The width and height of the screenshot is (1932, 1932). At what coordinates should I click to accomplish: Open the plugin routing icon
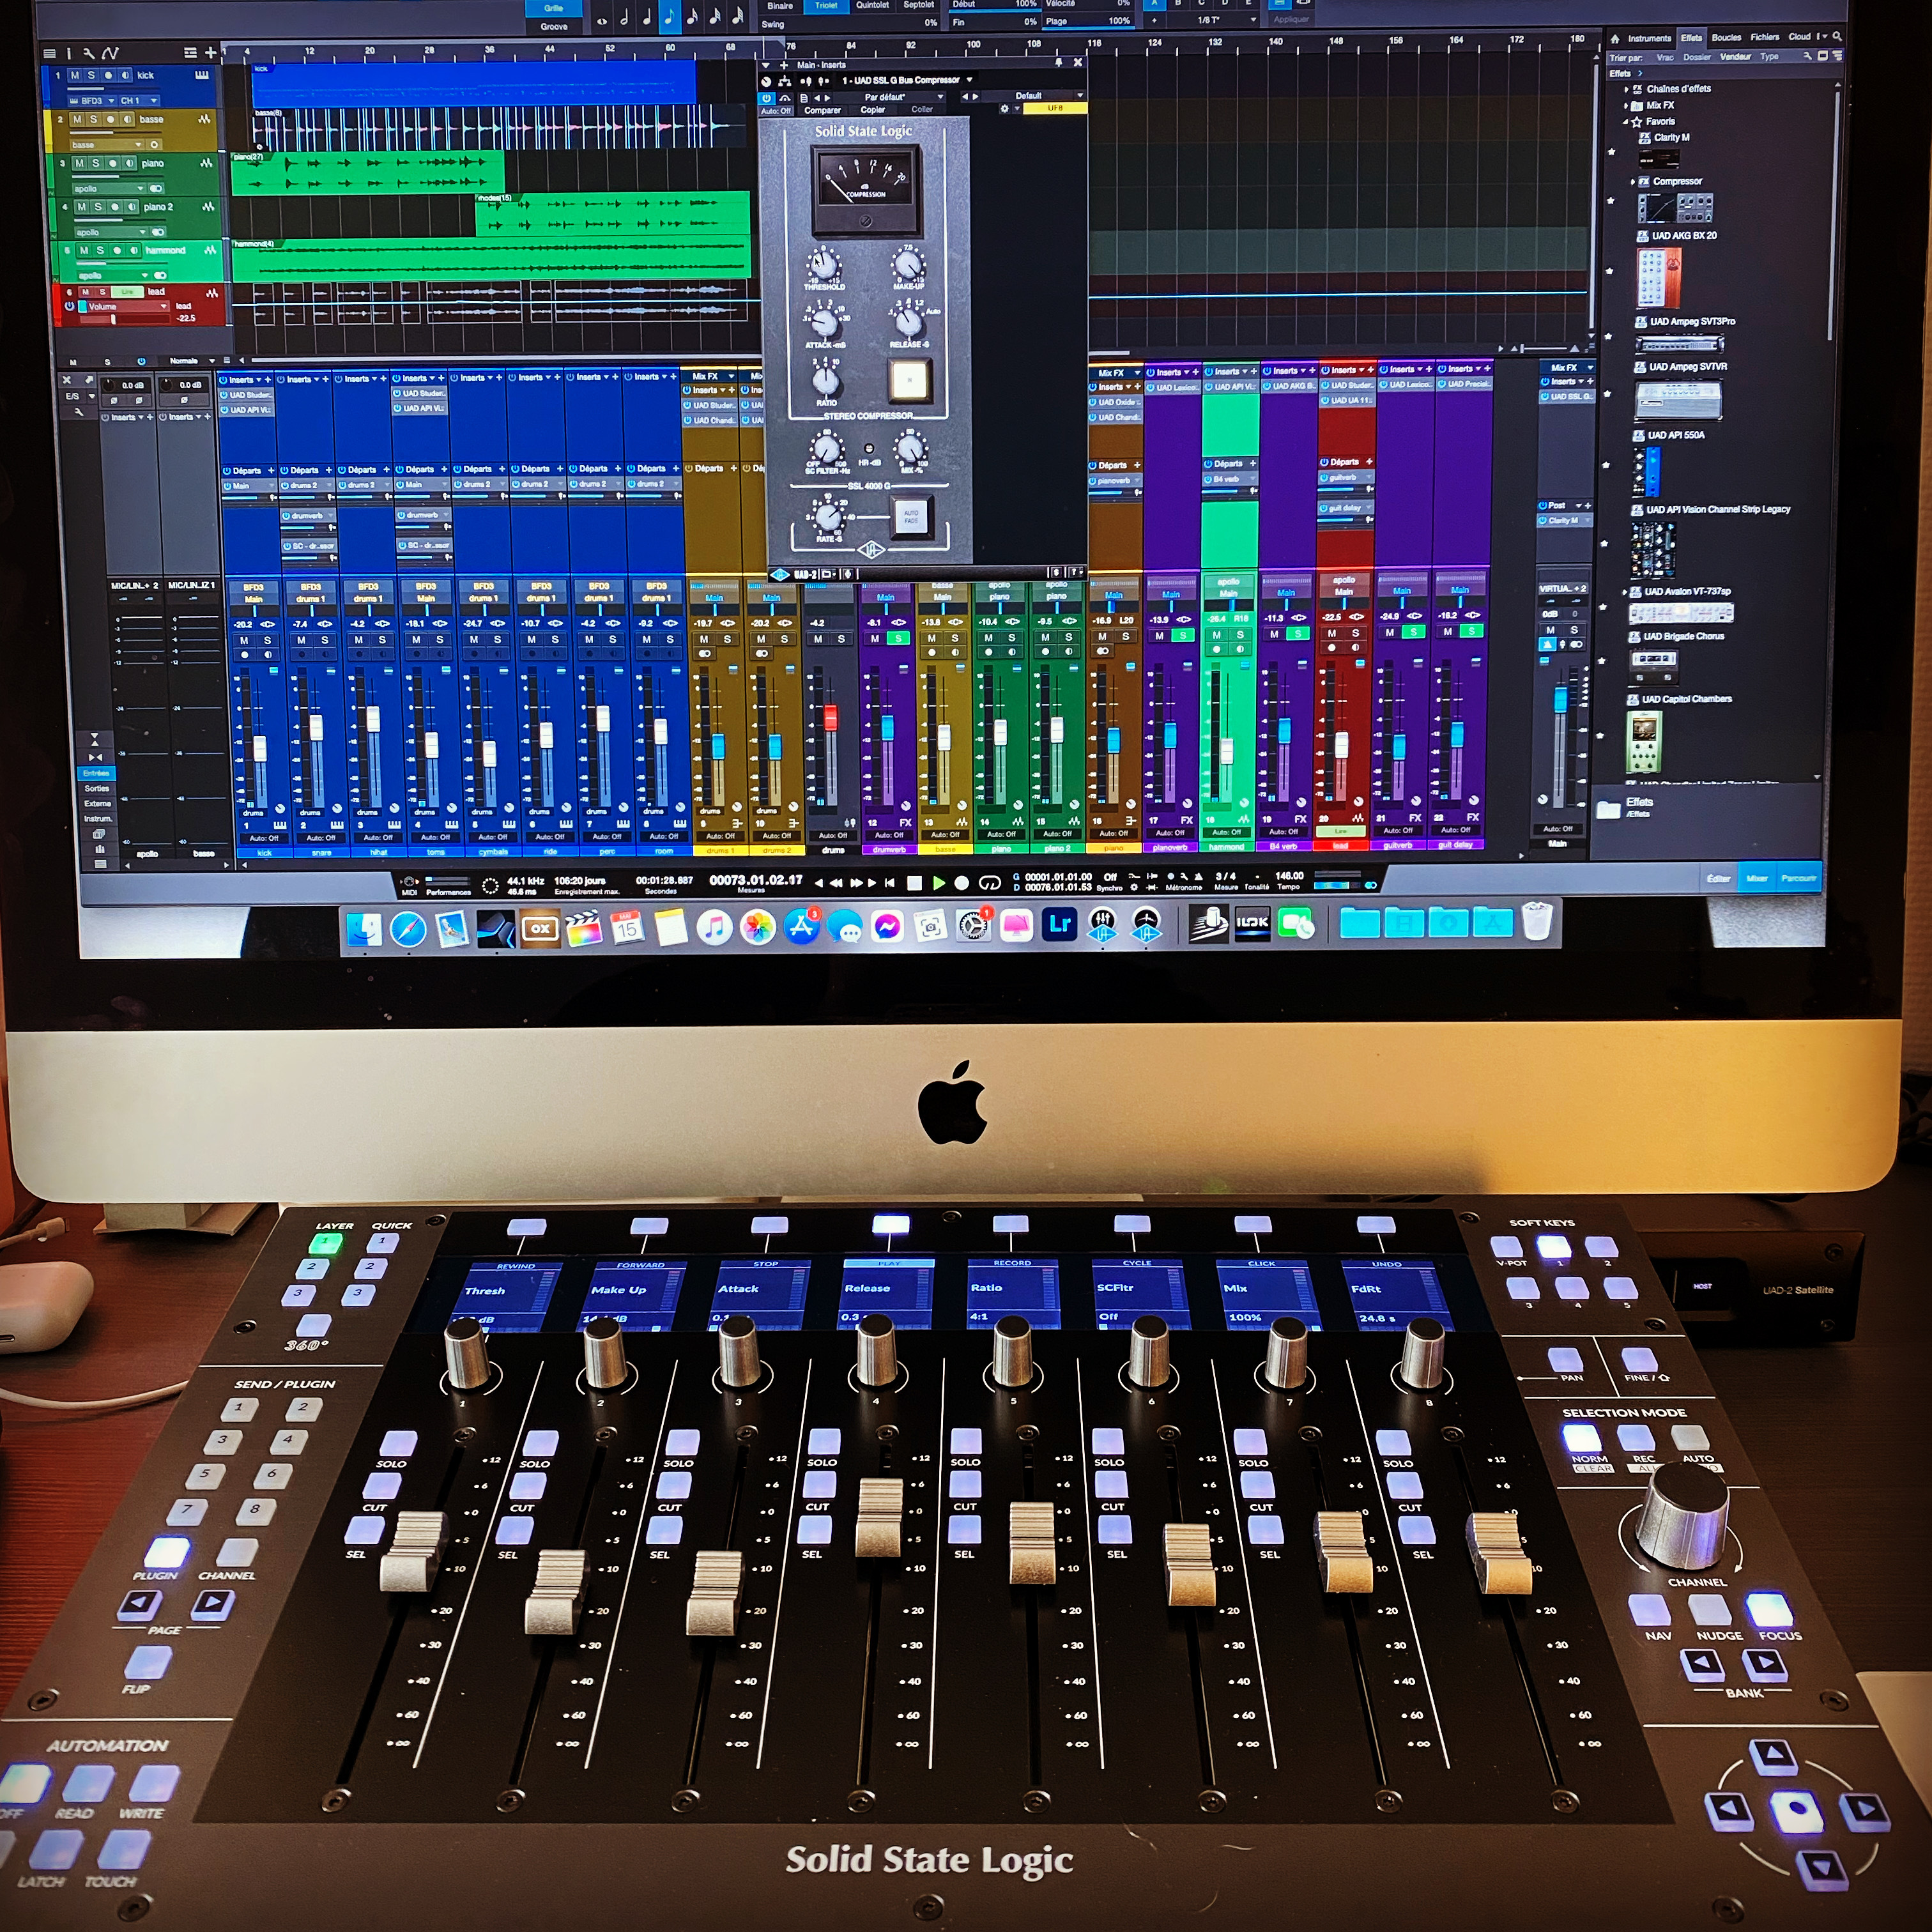[785, 81]
